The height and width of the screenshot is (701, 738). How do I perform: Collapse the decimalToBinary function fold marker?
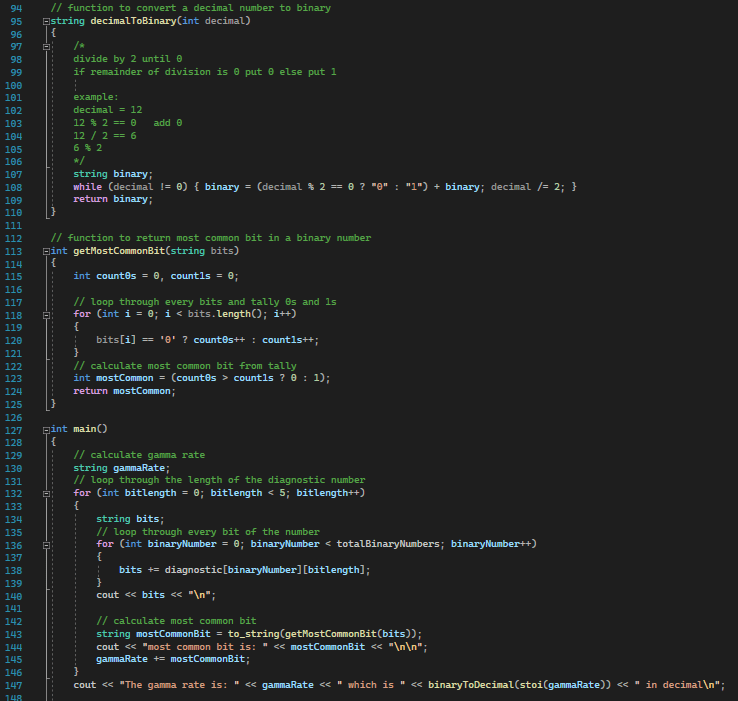[47, 20]
